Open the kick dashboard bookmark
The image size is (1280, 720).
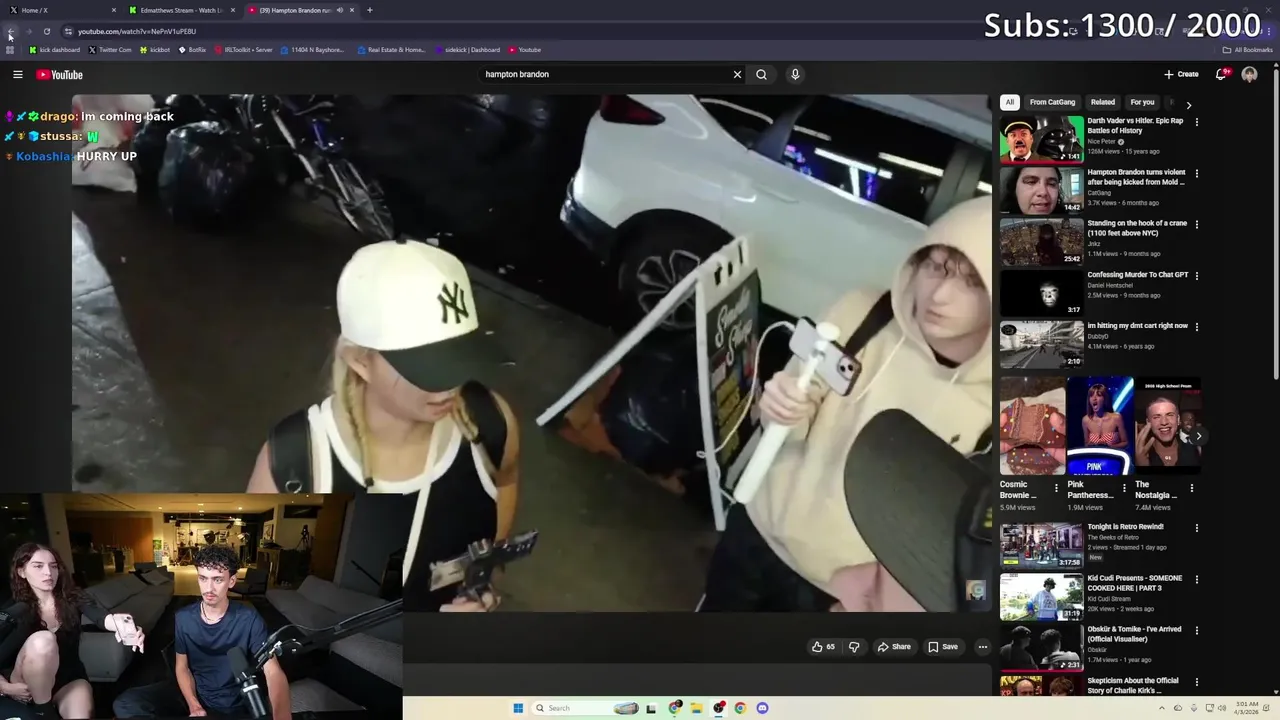pos(55,50)
